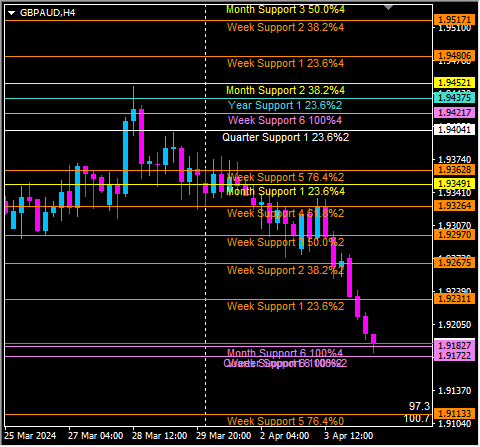The image size is (480, 447).
Task: Click the 3 Apr 12:00 time label
Action: [x=349, y=436]
